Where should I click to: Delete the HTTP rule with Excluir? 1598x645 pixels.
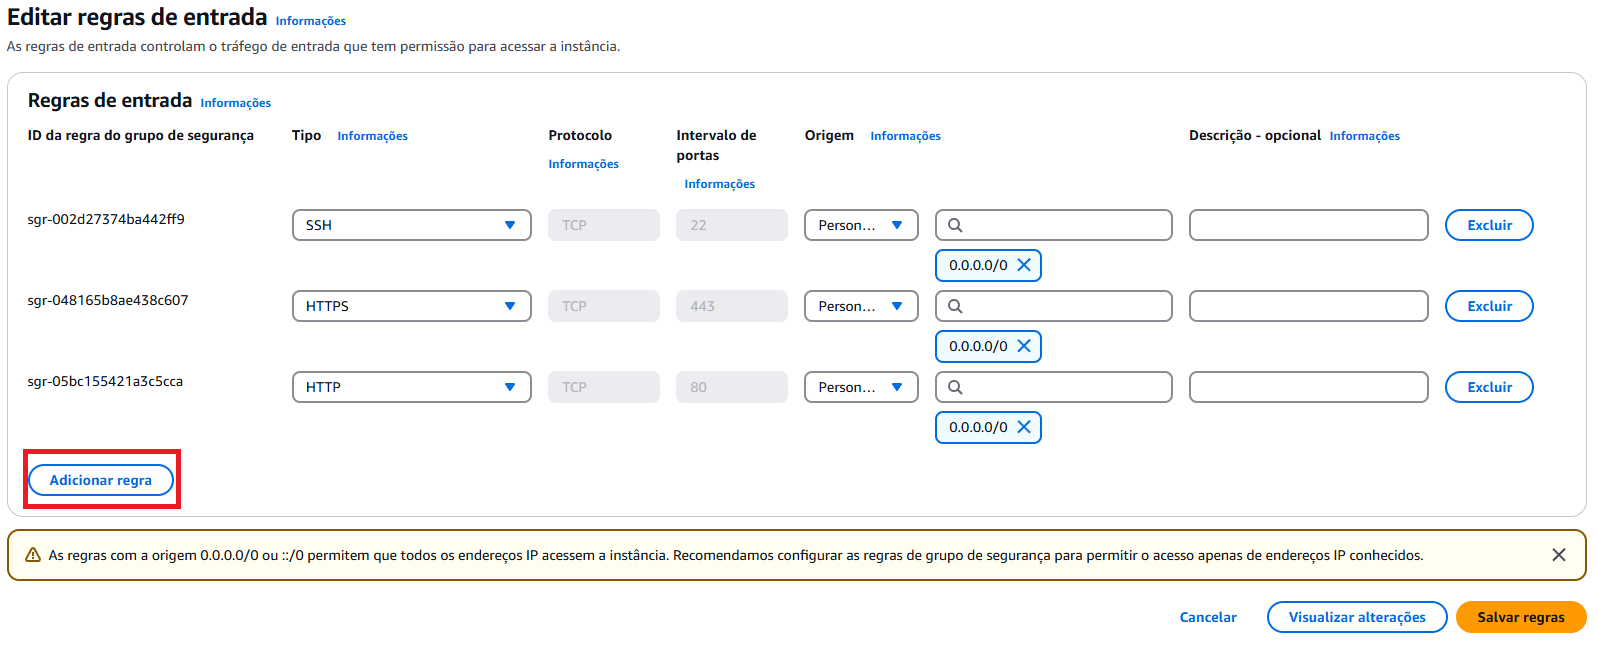(x=1489, y=387)
